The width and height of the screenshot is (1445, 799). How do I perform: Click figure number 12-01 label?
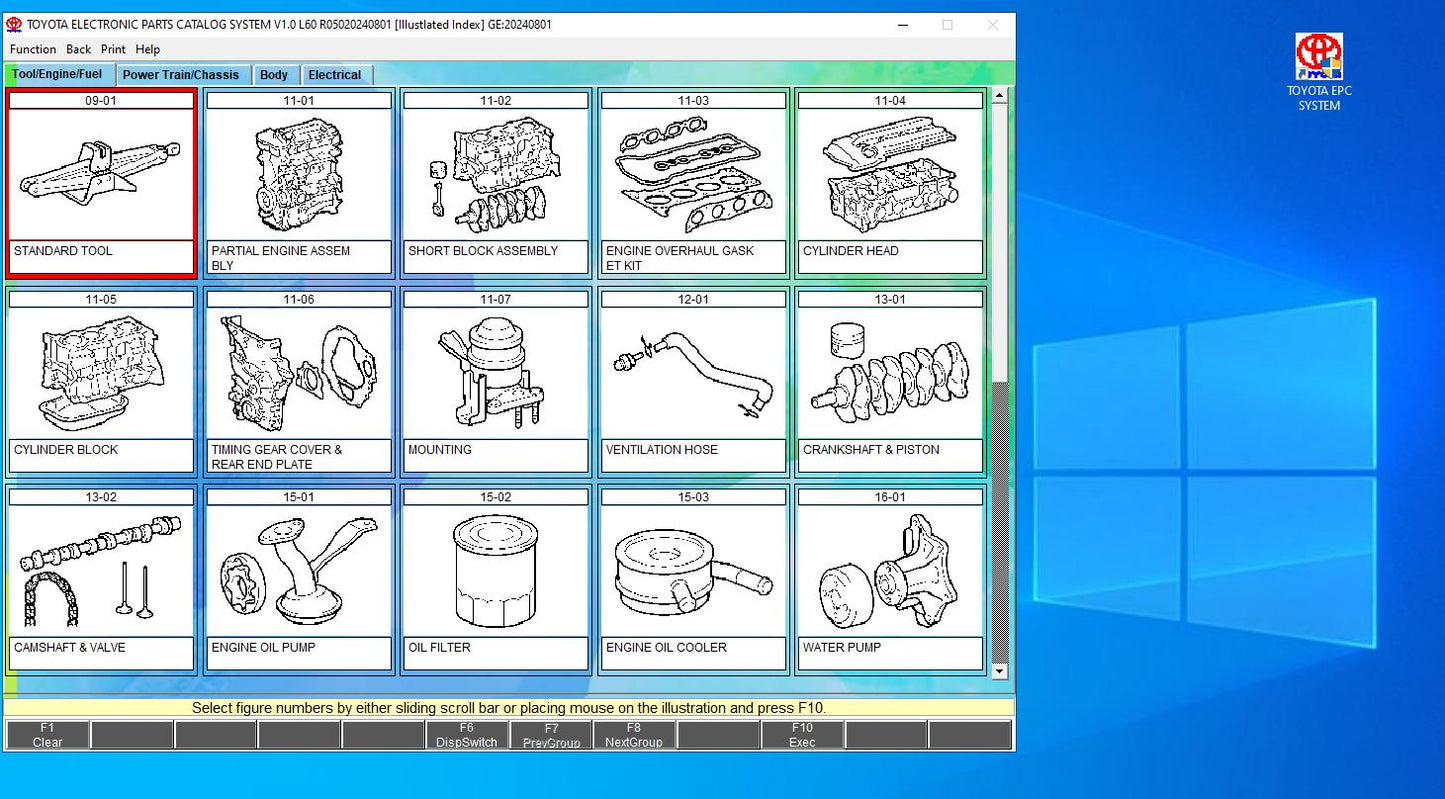(x=693, y=299)
